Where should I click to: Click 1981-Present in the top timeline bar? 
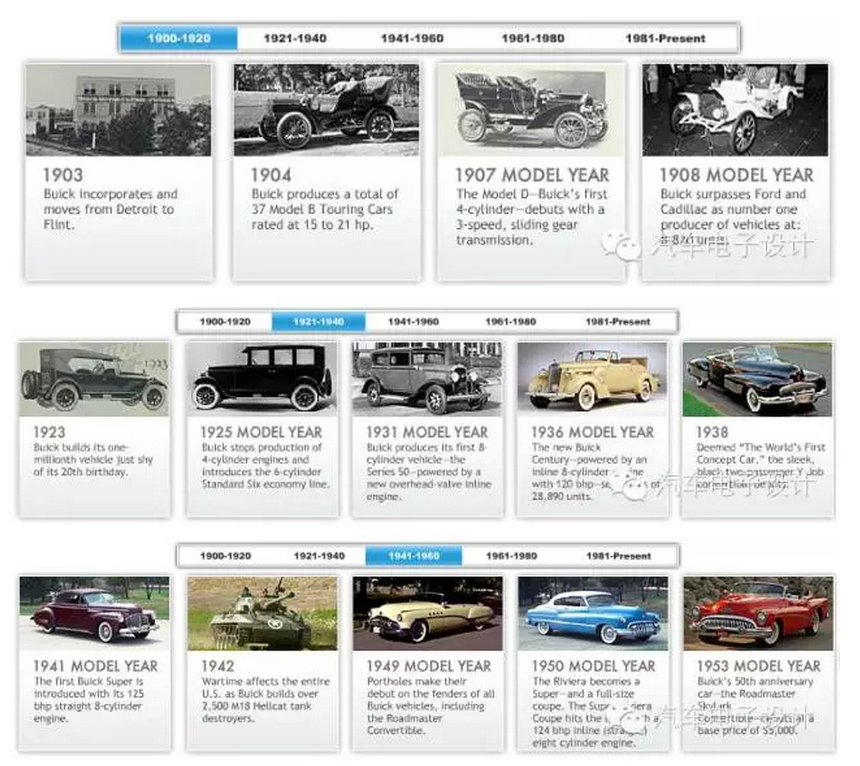(x=665, y=38)
